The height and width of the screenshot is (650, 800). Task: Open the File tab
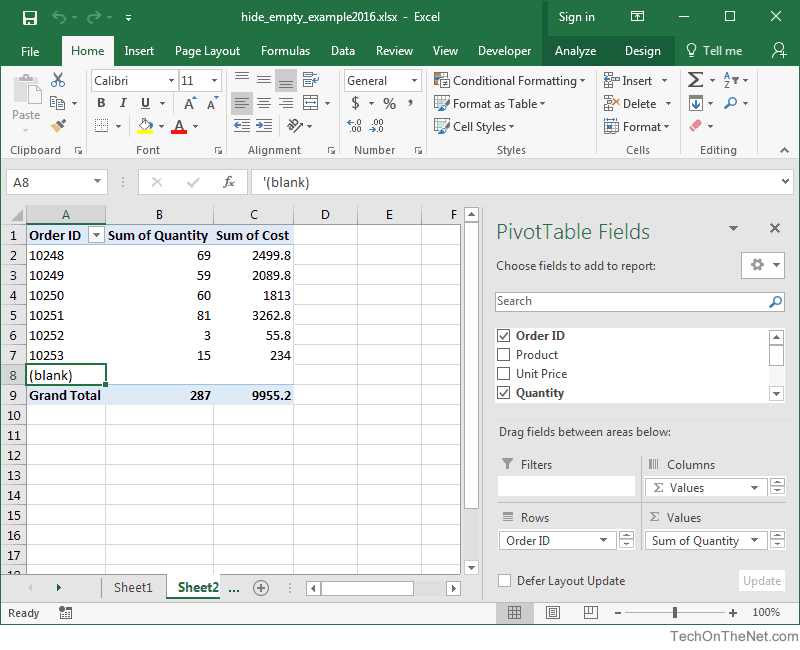point(30,52)
